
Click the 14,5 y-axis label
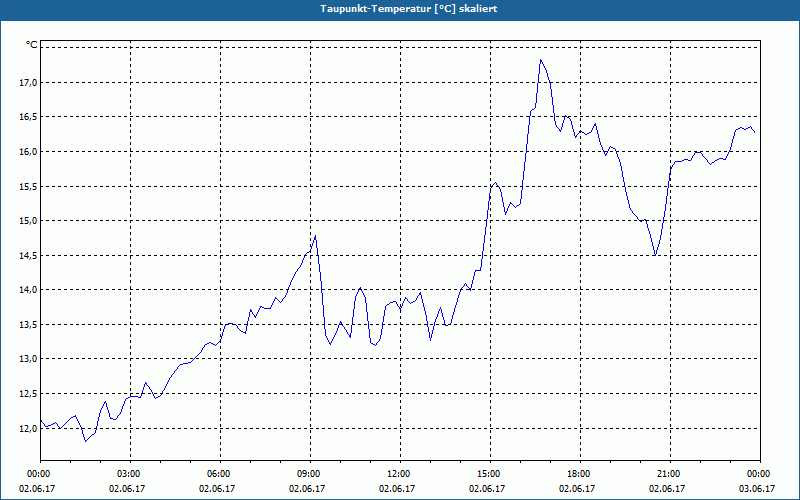pyautogui.click(x=28, y=255)
